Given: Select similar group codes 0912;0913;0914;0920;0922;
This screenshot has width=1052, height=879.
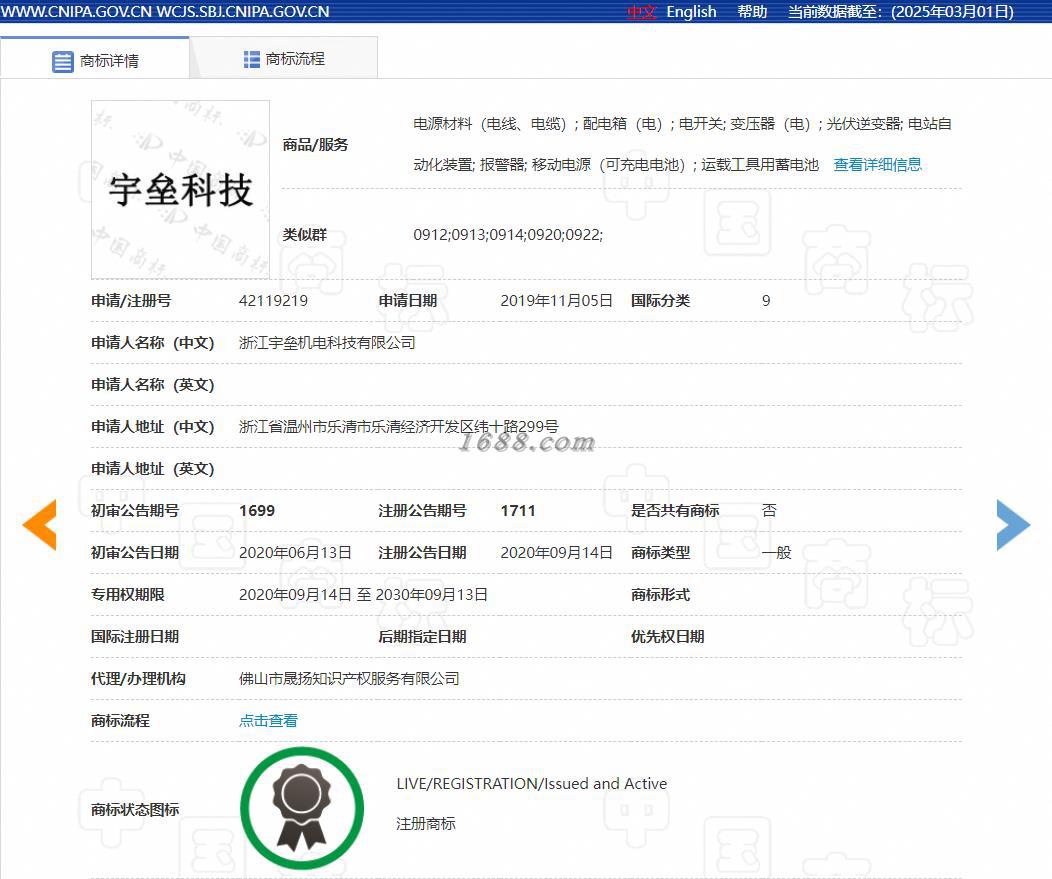Looking at the screenshot, I should pos(508,235).
